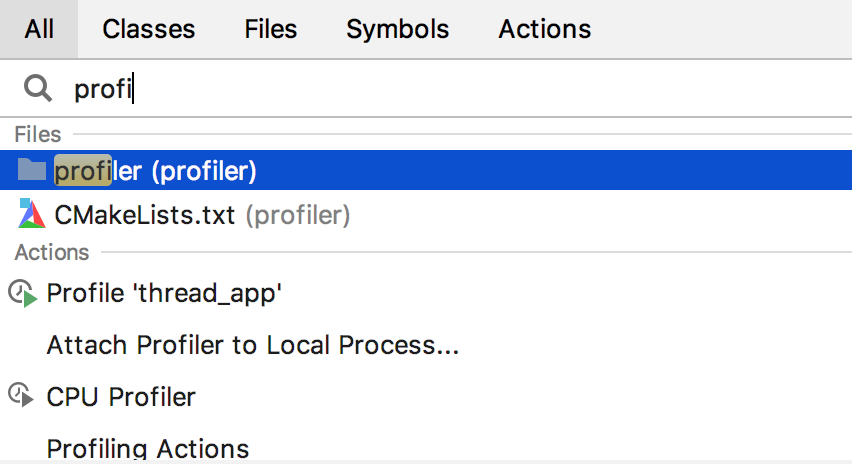
Task: Click in the search text field
Action: click(x=450, y=89)
